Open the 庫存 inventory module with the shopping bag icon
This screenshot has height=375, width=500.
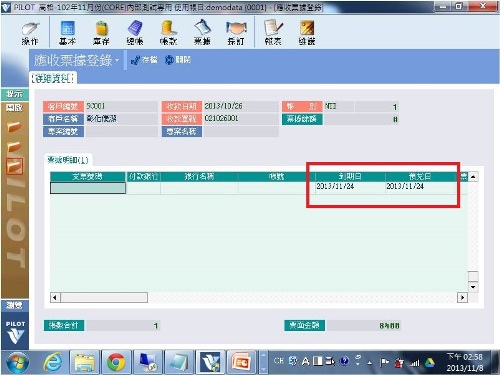(101, 33)
